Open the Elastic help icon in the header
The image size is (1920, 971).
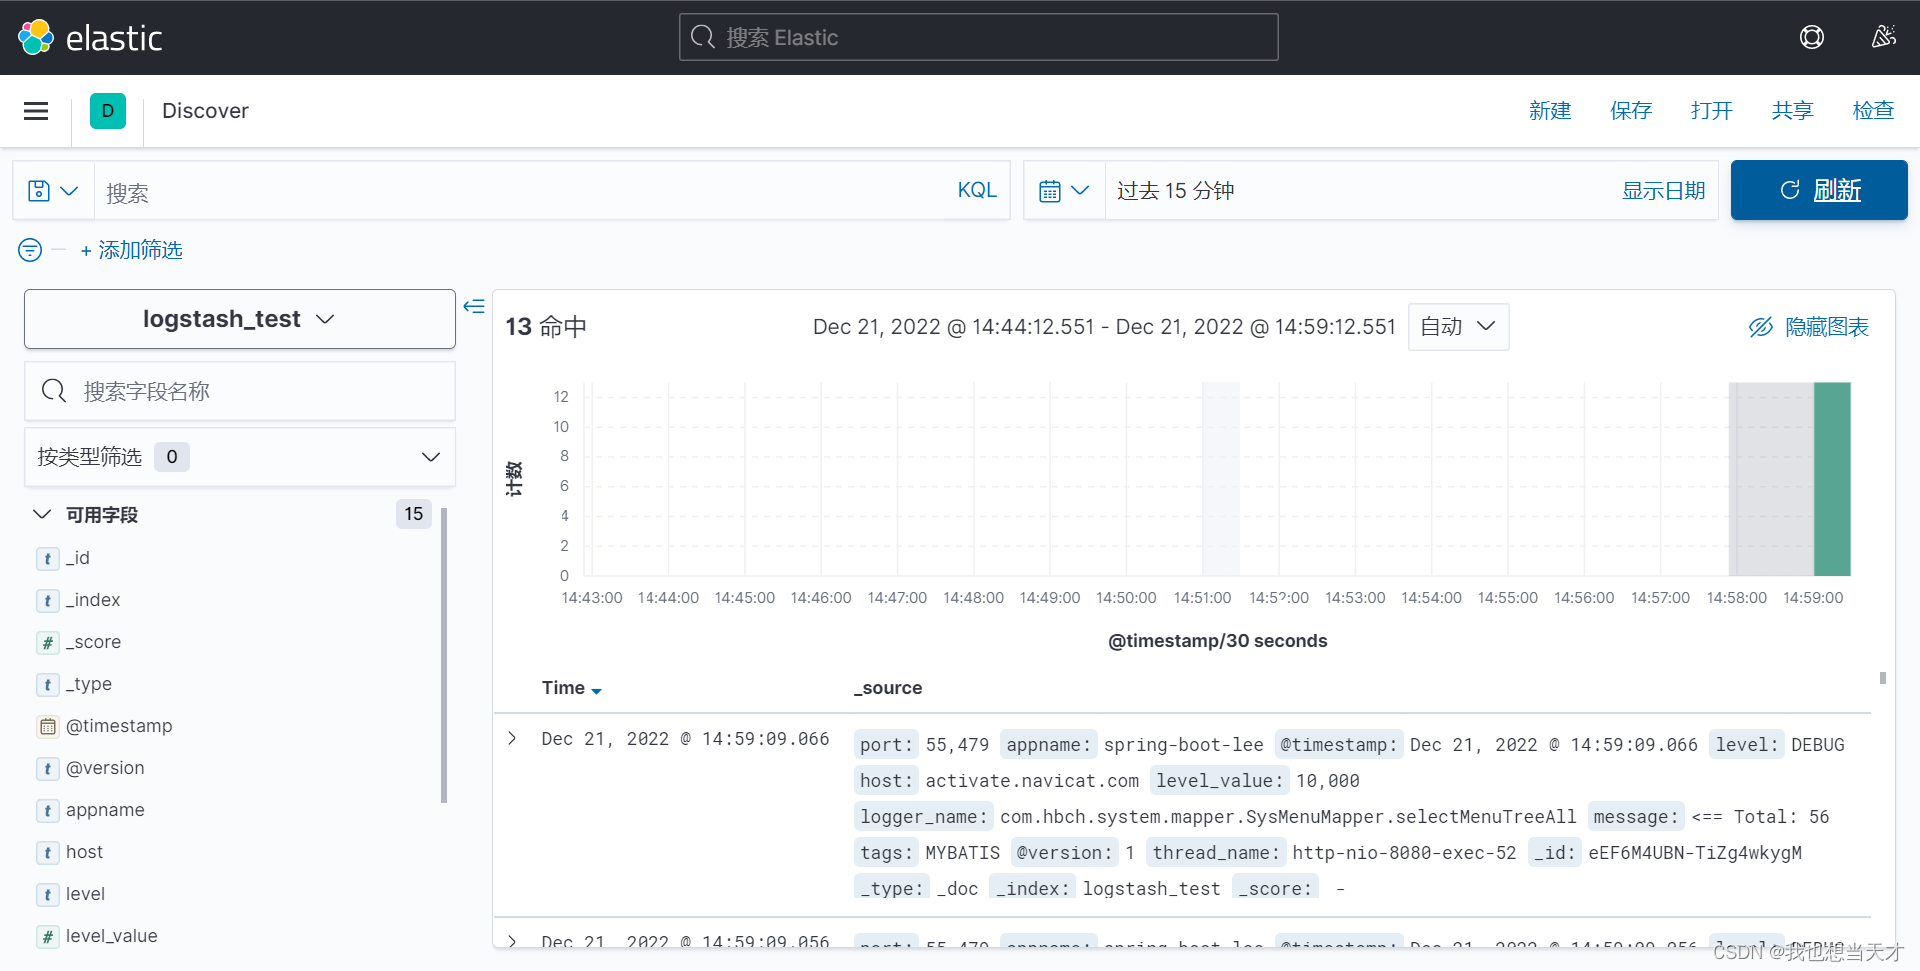(x=1812, y=37)
